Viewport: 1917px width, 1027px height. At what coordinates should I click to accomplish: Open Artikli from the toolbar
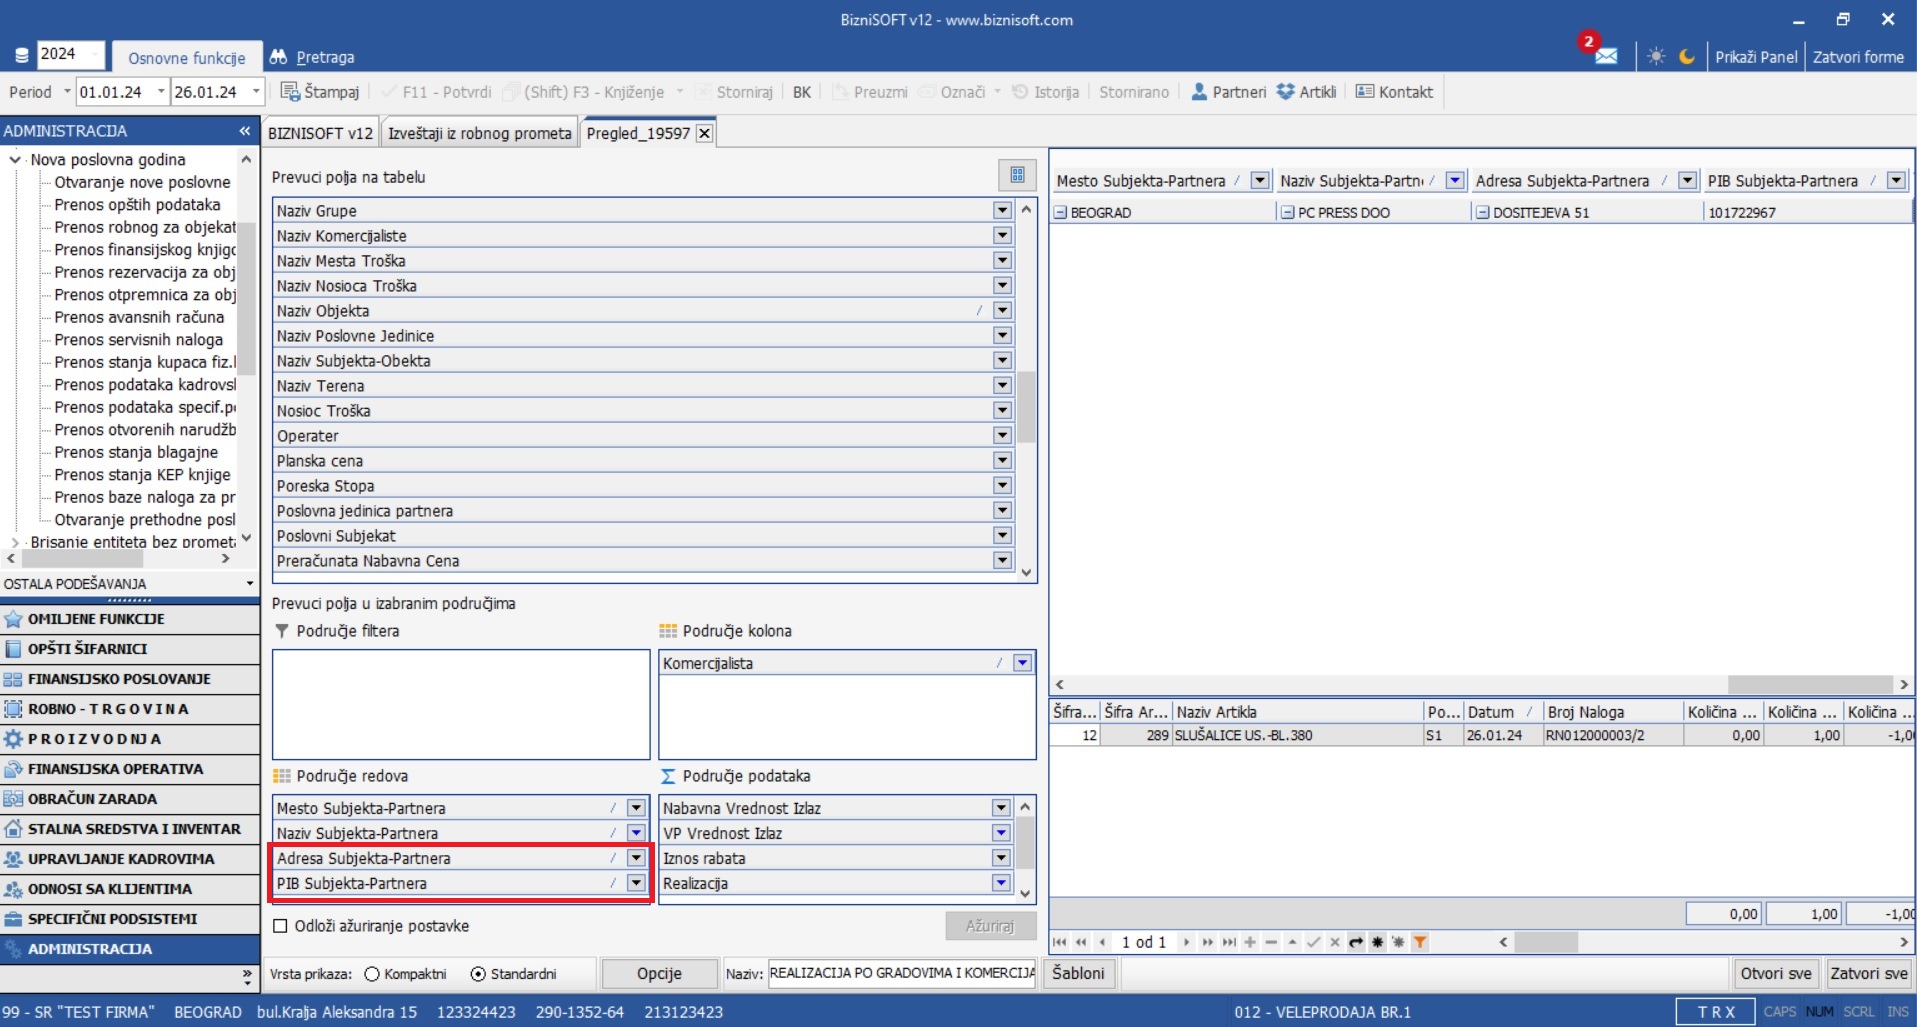coord(1286,92)
